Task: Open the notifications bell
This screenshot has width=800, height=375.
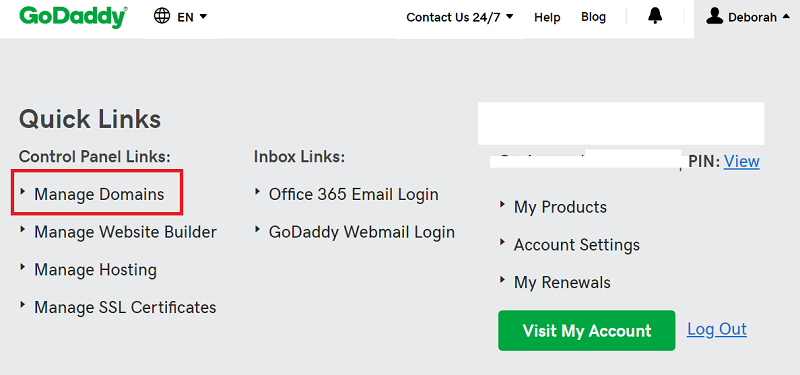Action: click(x=655, y=16)
